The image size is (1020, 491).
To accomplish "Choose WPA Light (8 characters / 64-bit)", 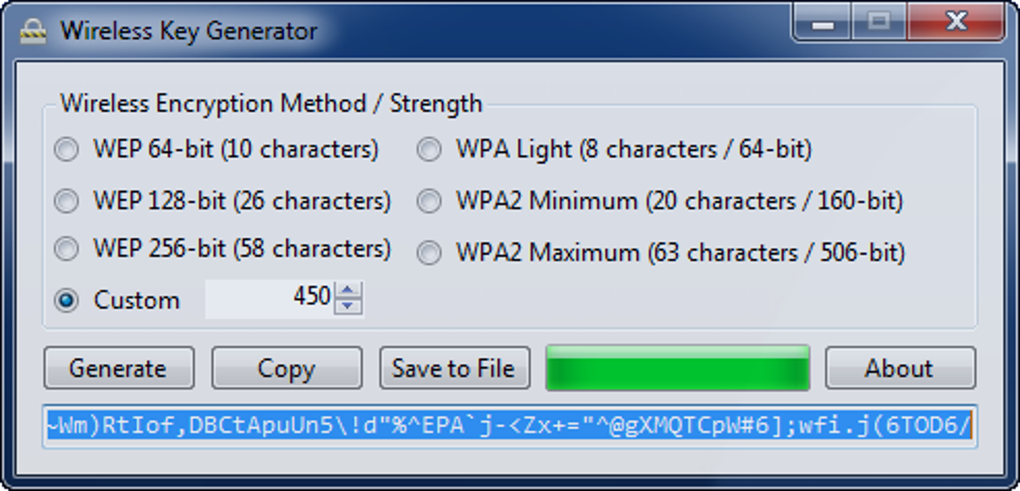I will [429, 150].
